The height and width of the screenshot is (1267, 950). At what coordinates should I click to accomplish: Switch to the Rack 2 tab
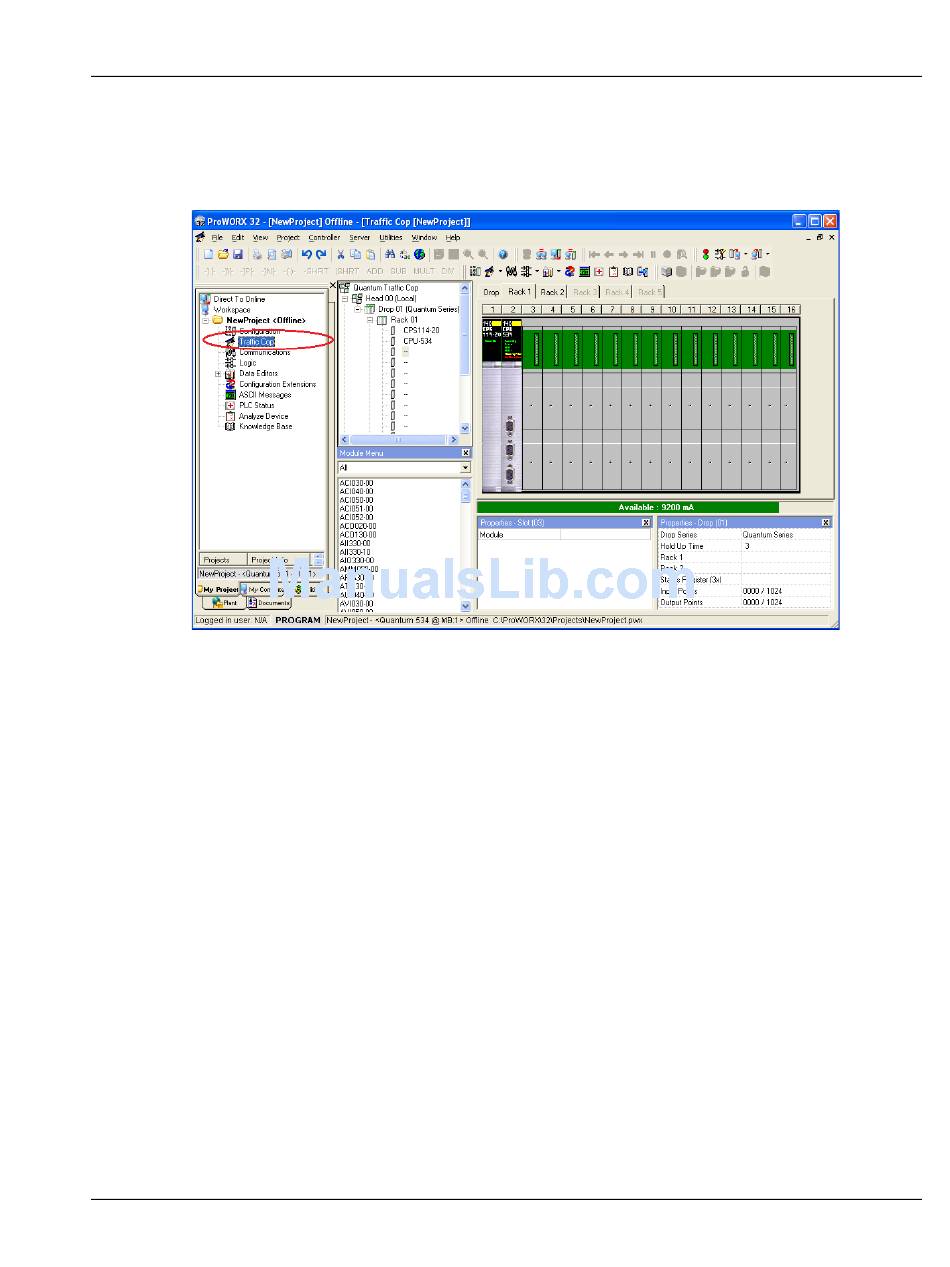pyautogui.click(x=552, y=292)
